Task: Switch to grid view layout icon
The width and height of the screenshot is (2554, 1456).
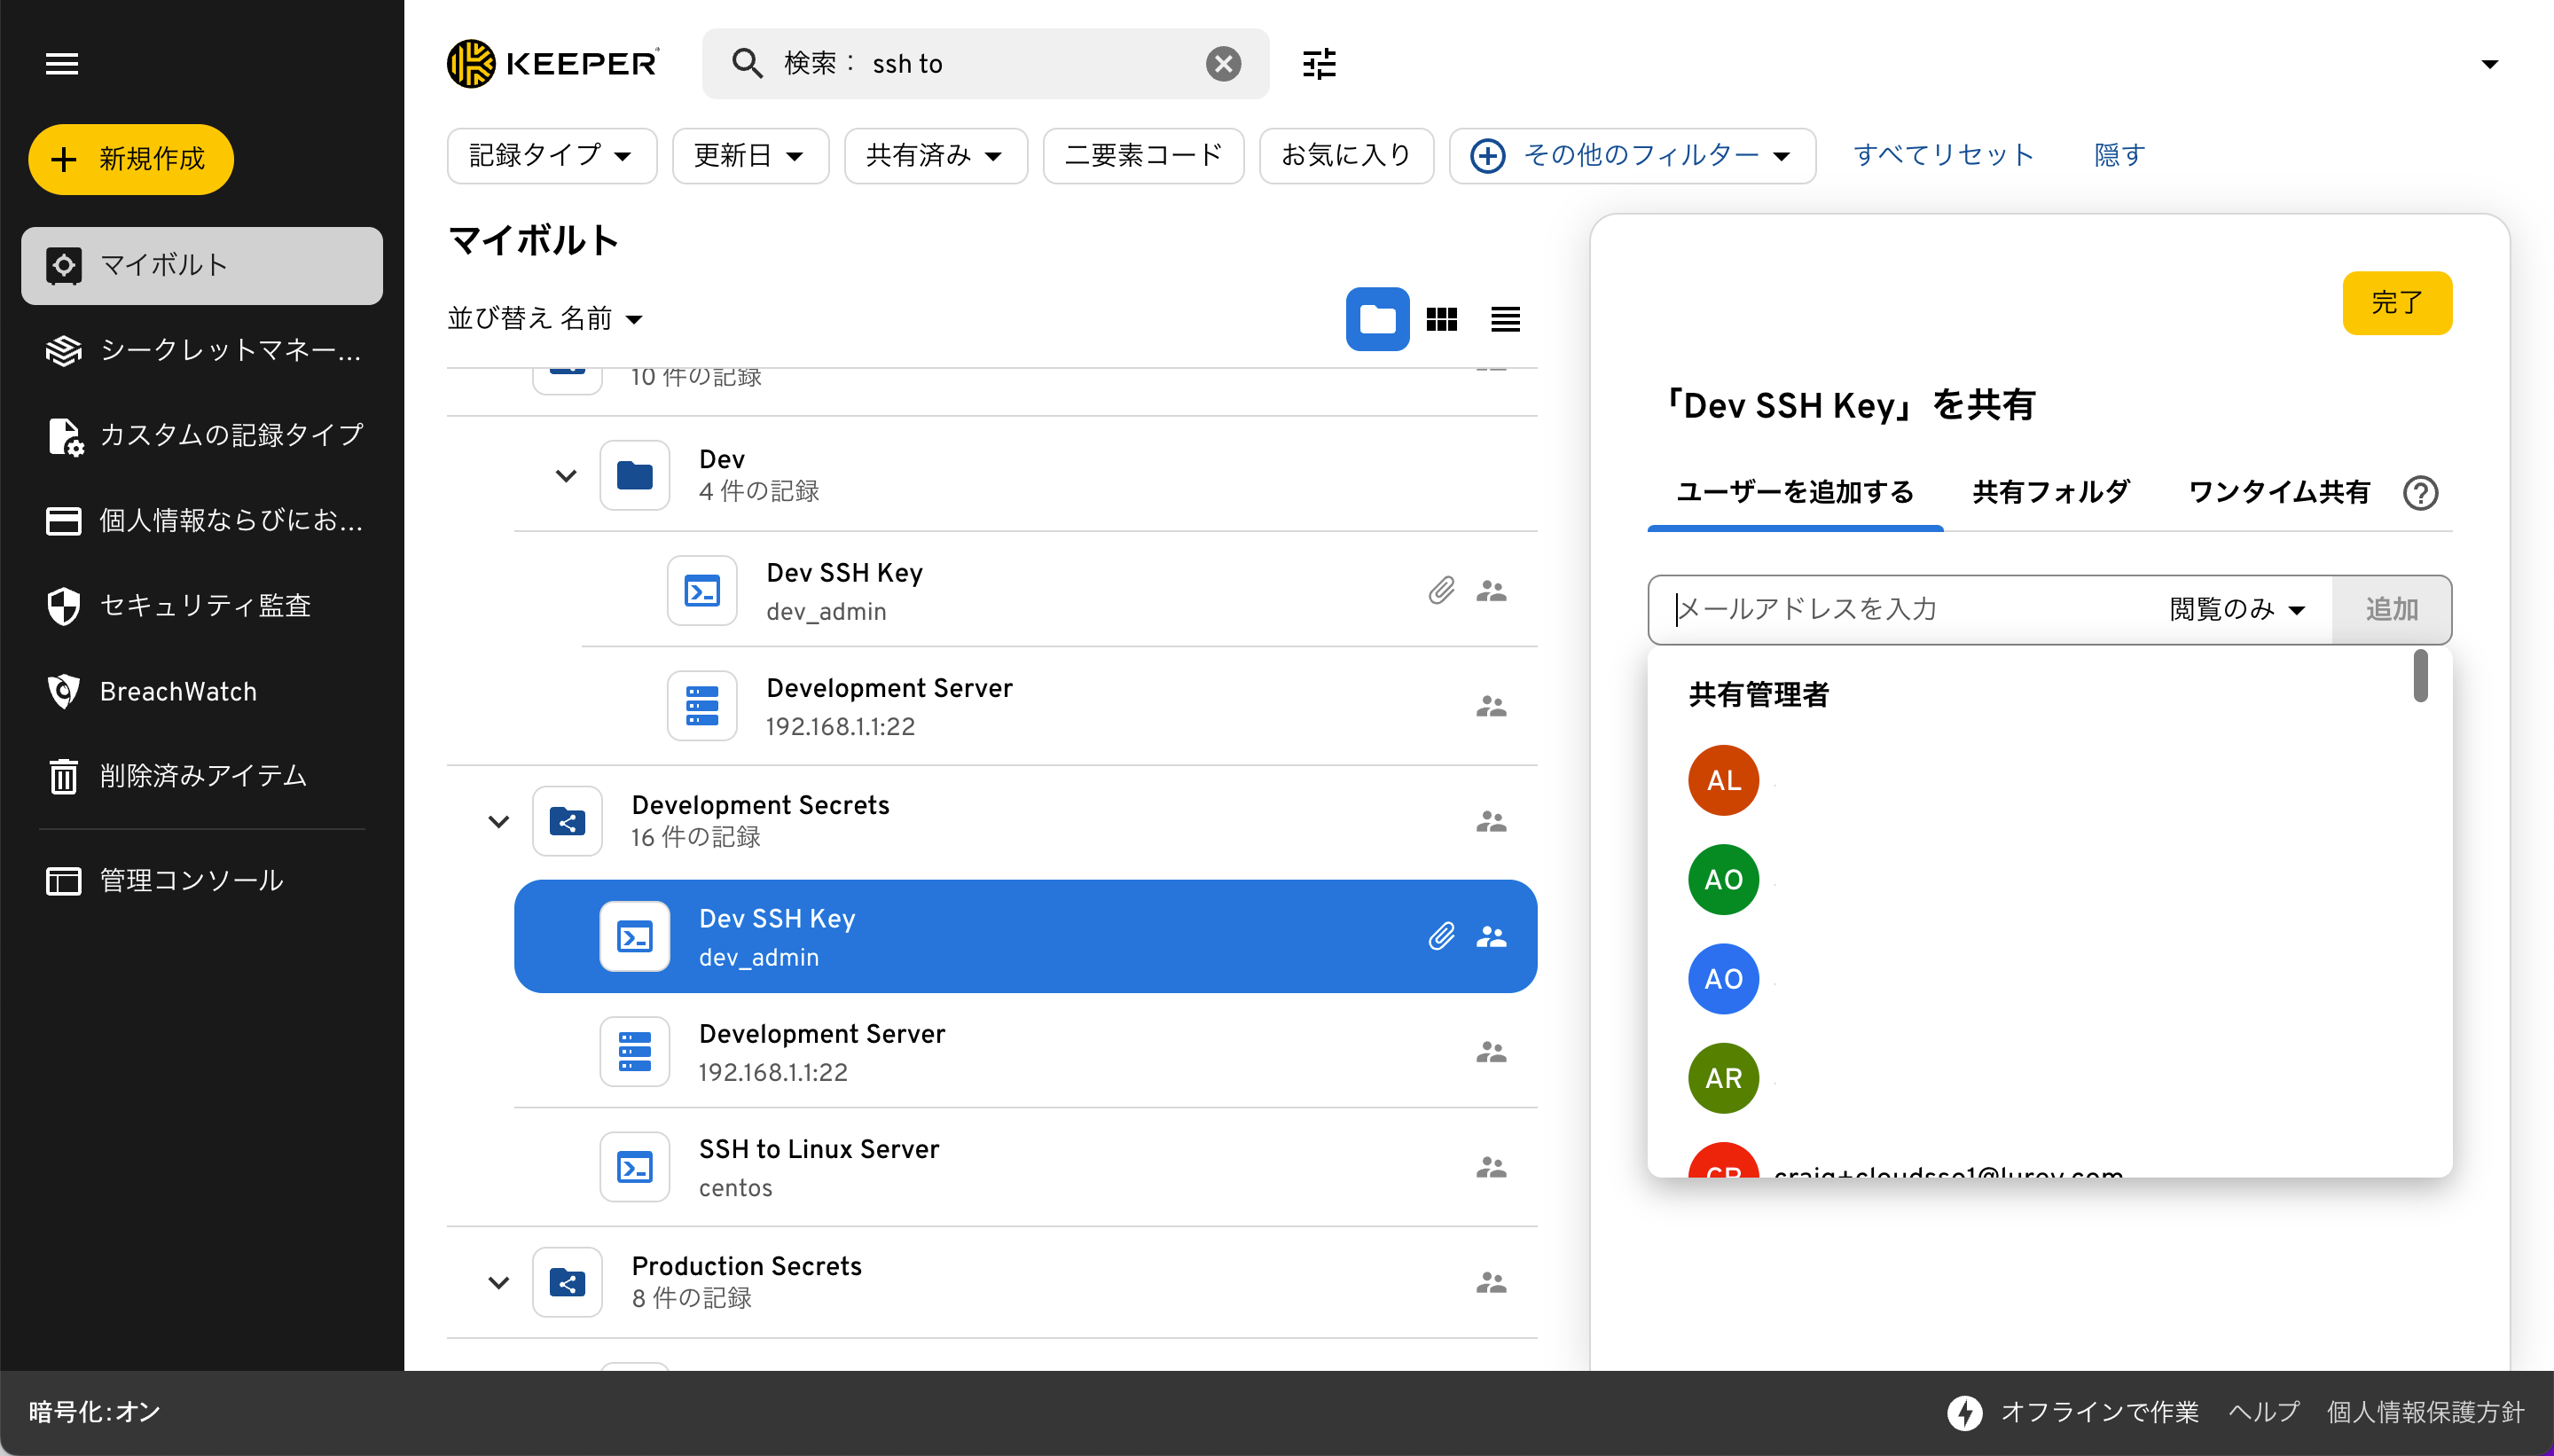Action: point(1441,319)
